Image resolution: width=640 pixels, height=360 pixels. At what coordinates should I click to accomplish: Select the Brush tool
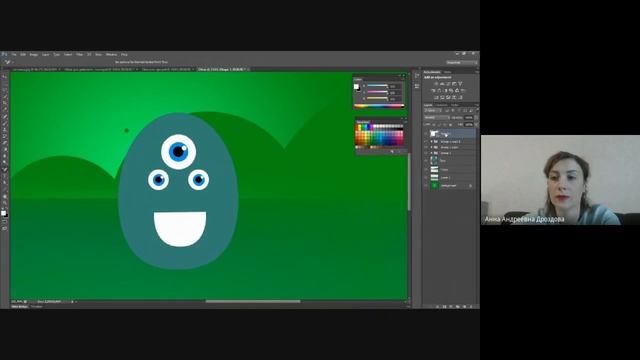click(4, 122)
